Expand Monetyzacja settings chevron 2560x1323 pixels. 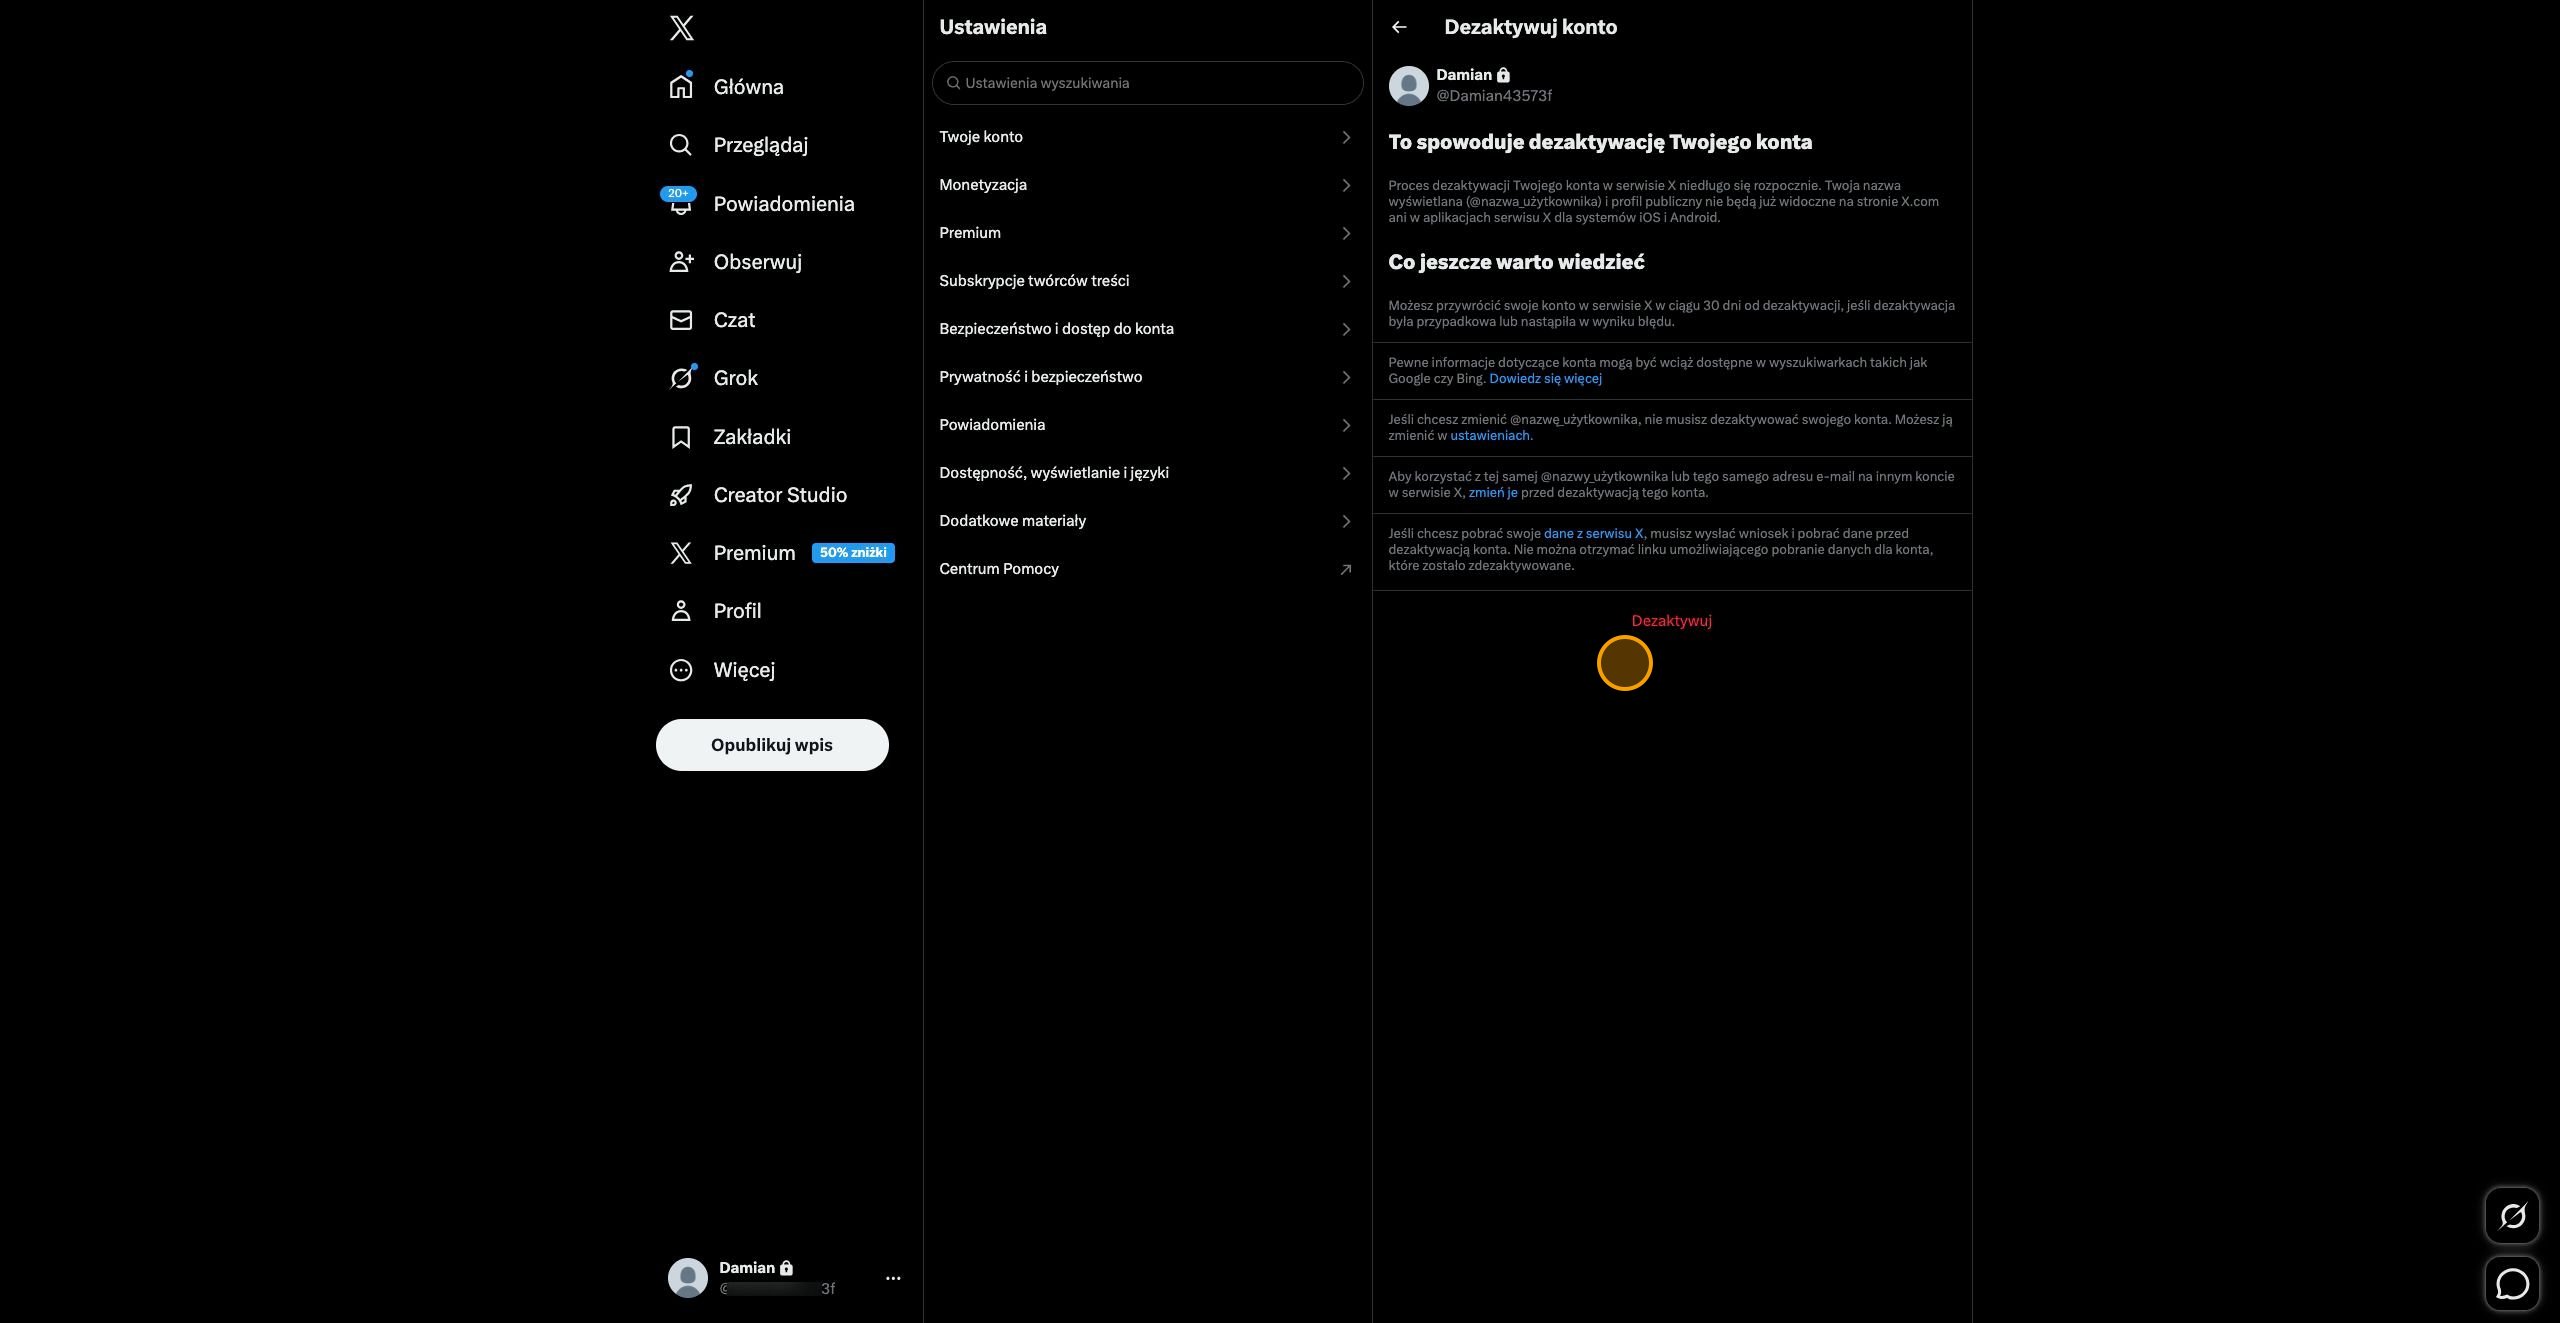(1346, 185)
